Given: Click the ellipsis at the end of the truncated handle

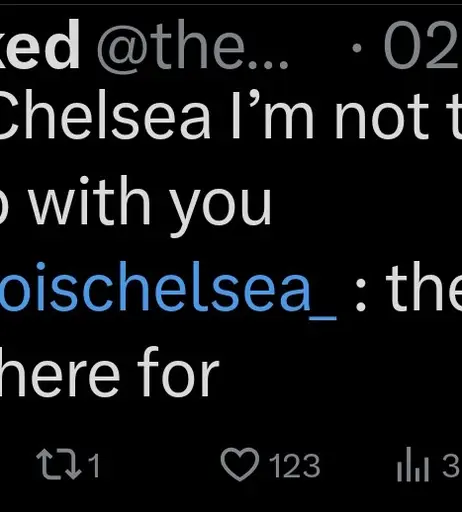Looking at the screenshot, I should 268,64.
